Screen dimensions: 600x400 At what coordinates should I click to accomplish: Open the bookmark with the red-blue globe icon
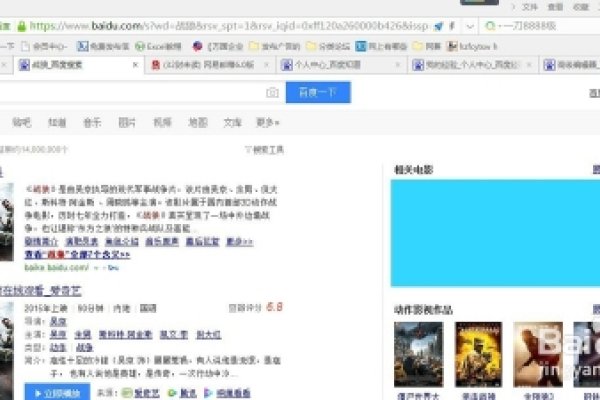[x=218, y=47]
